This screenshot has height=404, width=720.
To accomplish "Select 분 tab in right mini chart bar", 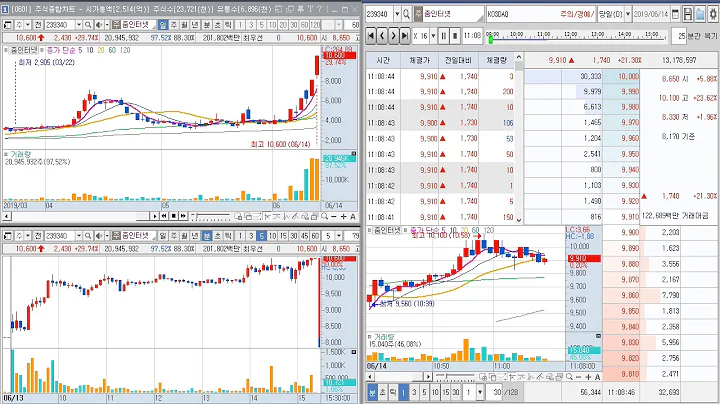I will [372, 393].
